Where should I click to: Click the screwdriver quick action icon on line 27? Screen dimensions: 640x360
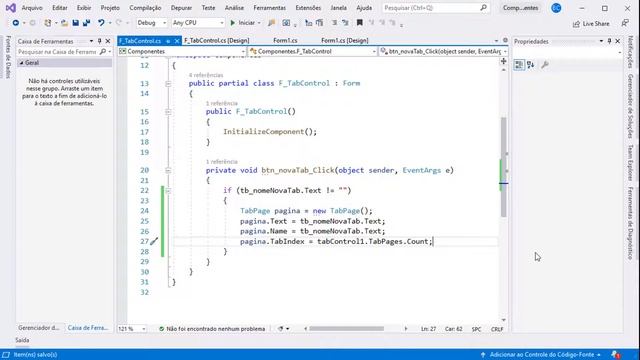coord(154,241)
